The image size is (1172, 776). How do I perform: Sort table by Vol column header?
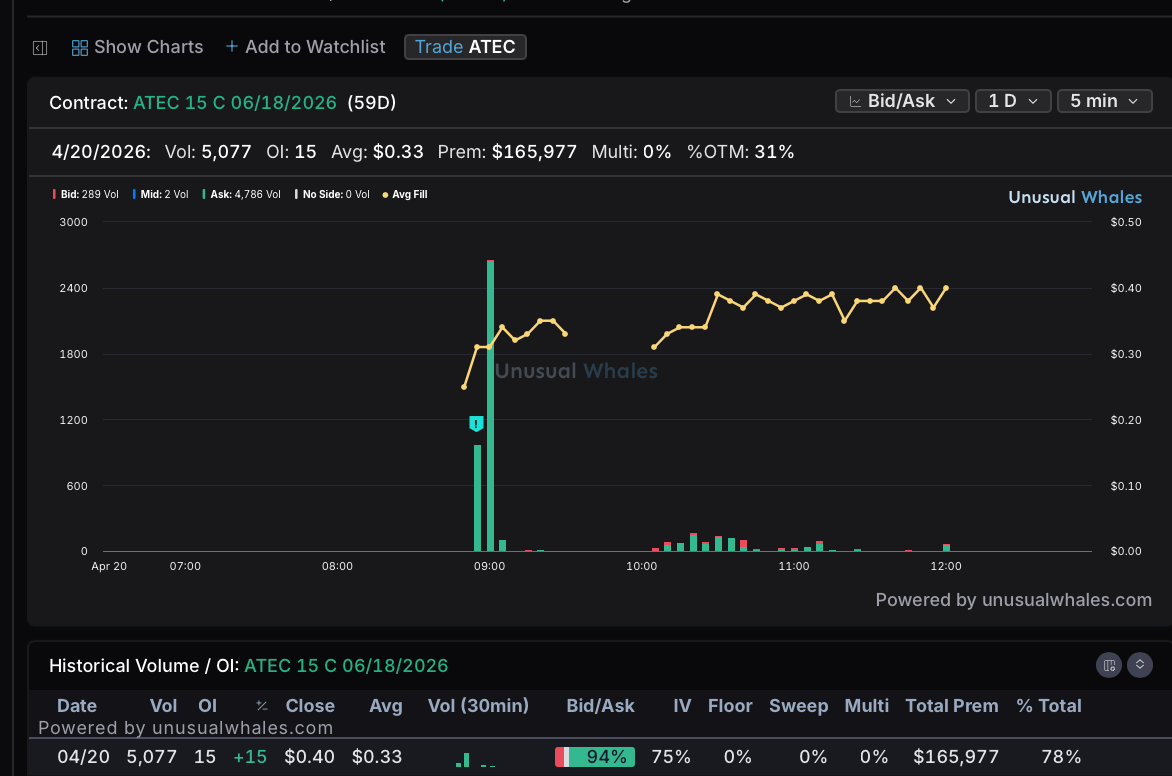pos(163,706)
